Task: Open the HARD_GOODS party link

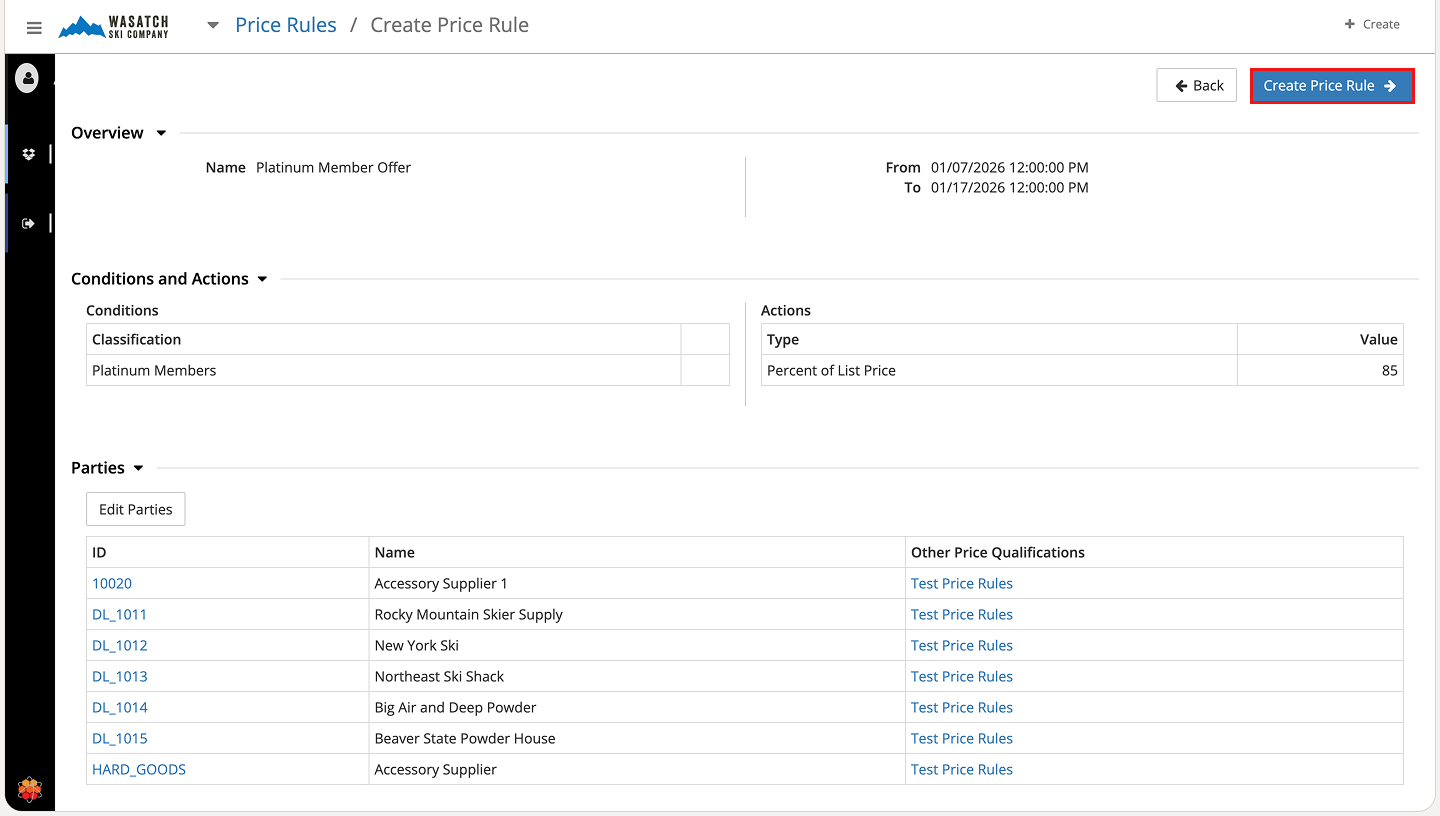Action: point(139,769)
